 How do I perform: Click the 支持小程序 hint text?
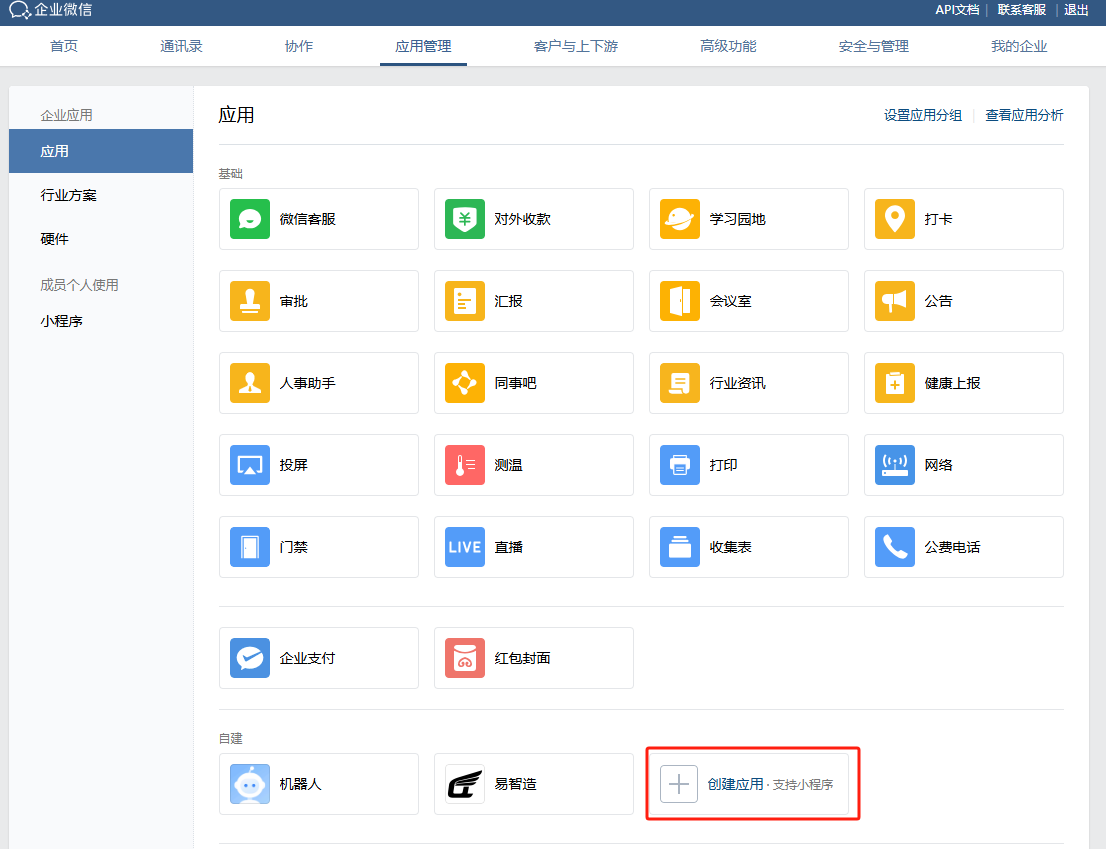pos(803,785)
